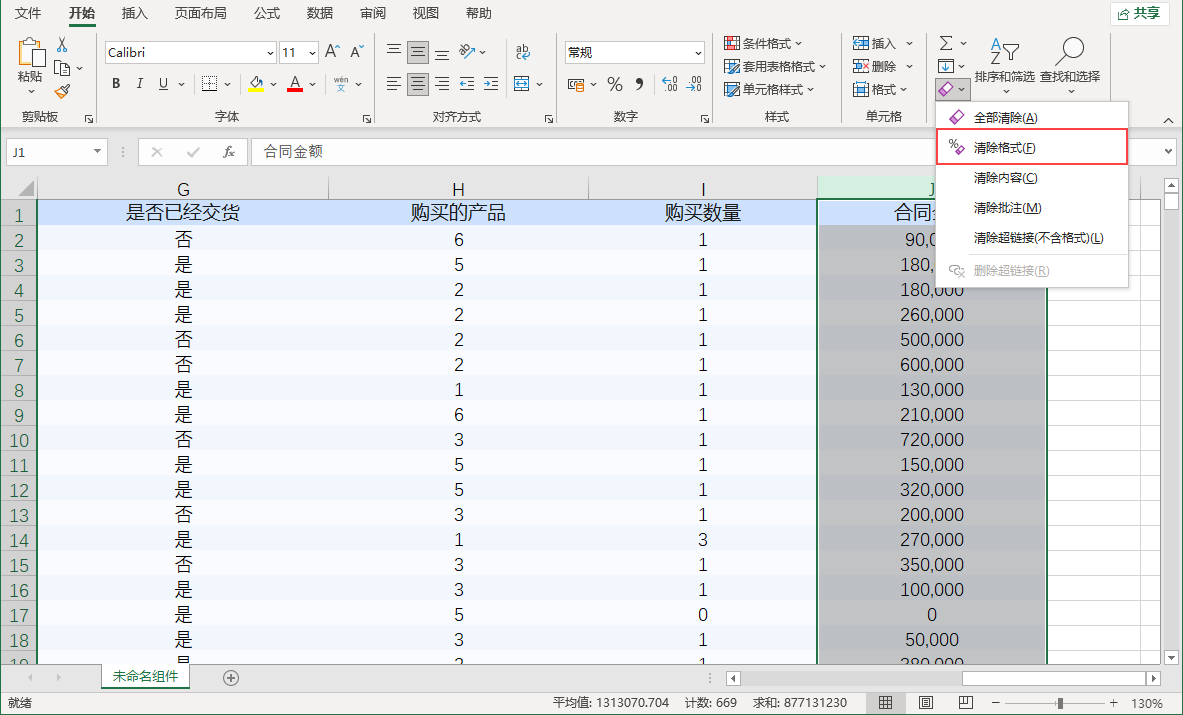
Task: Switch to Page Layout view icon
Action: point(926,703)
